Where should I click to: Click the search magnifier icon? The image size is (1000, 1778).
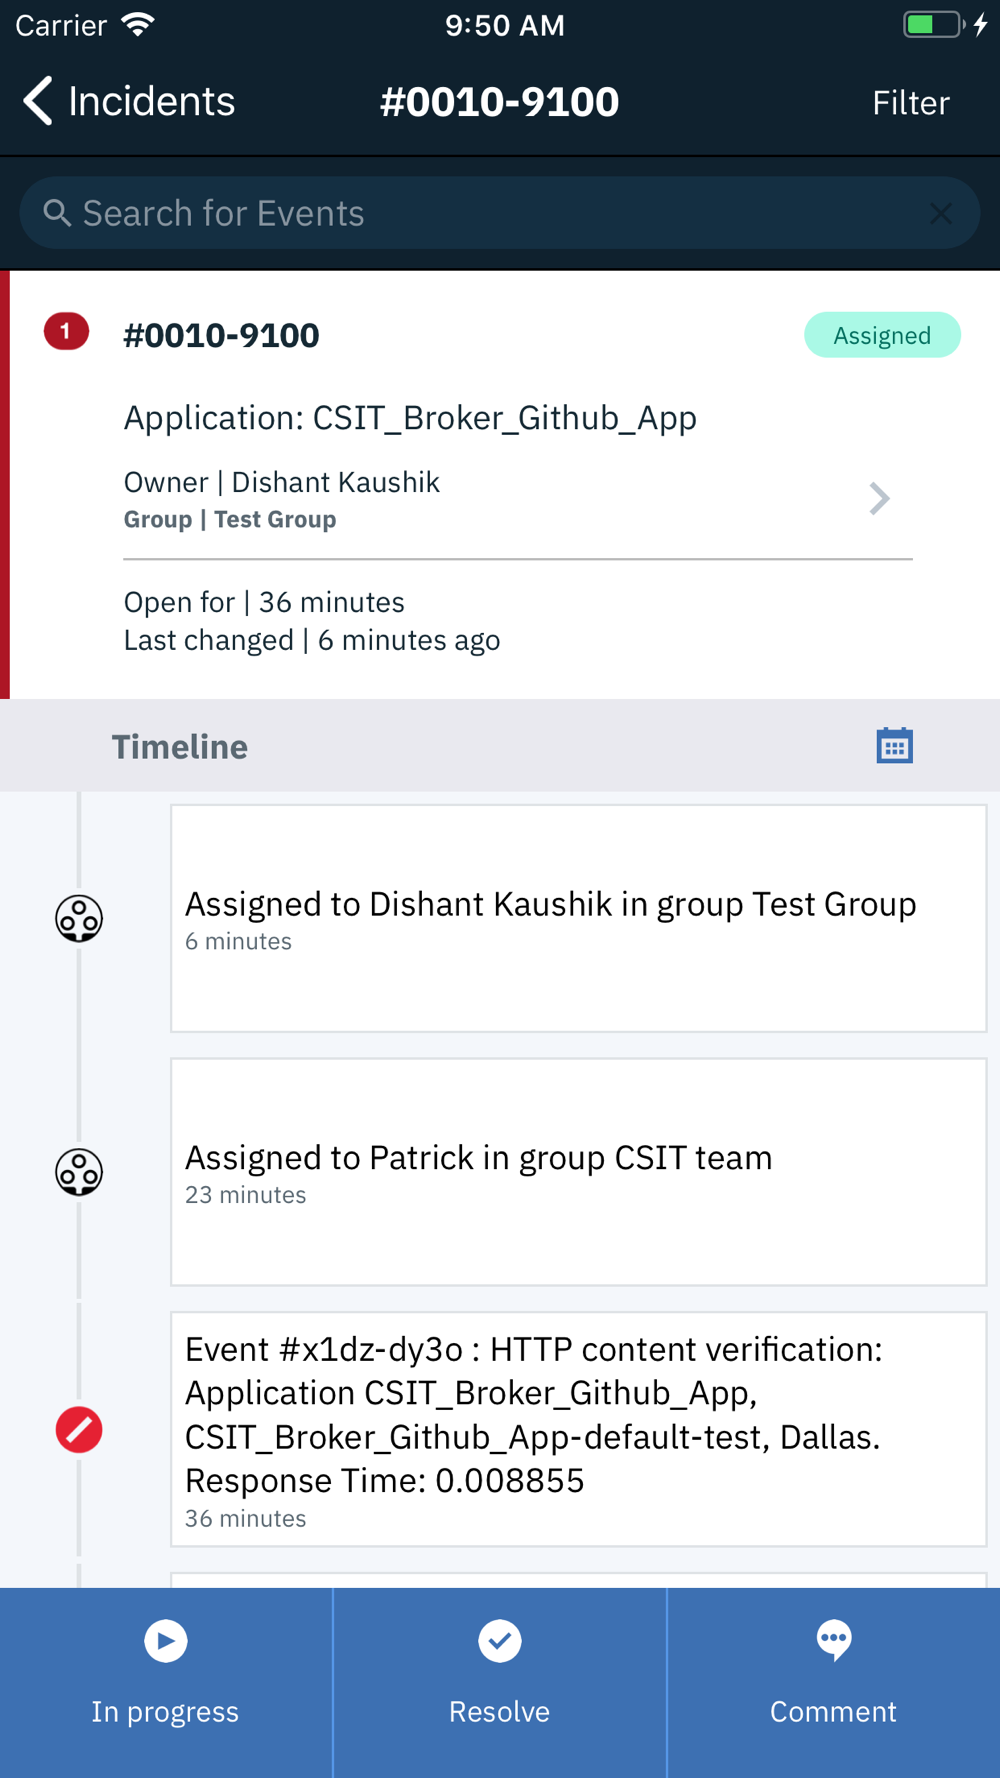click(57, 213)
